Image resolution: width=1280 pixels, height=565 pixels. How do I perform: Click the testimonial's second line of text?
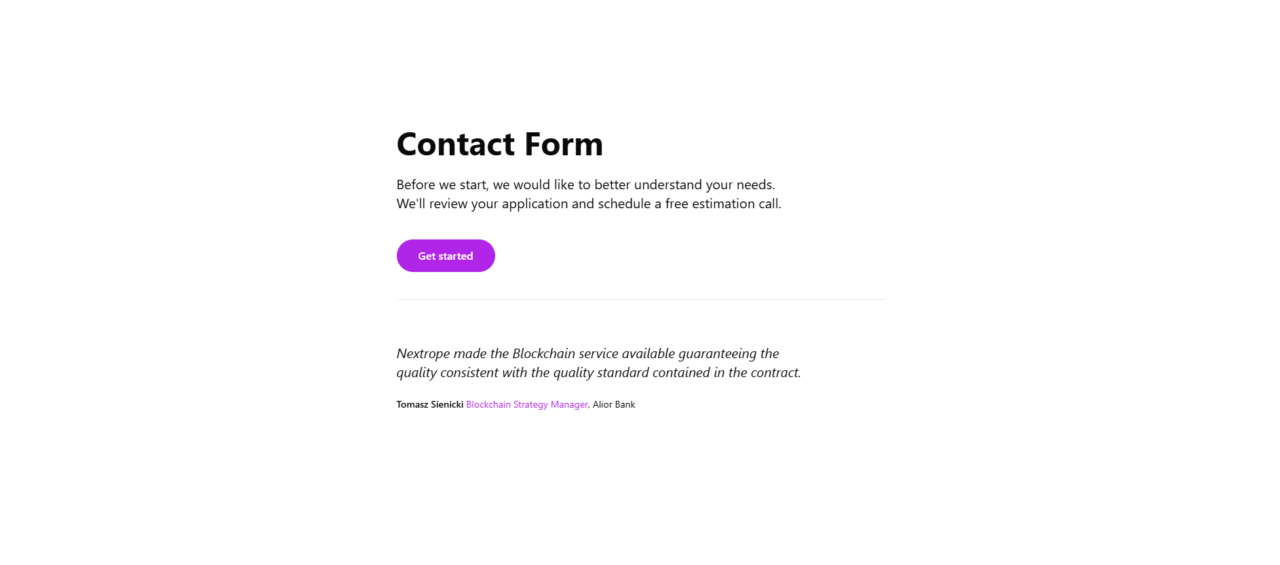tap(598, 373)
